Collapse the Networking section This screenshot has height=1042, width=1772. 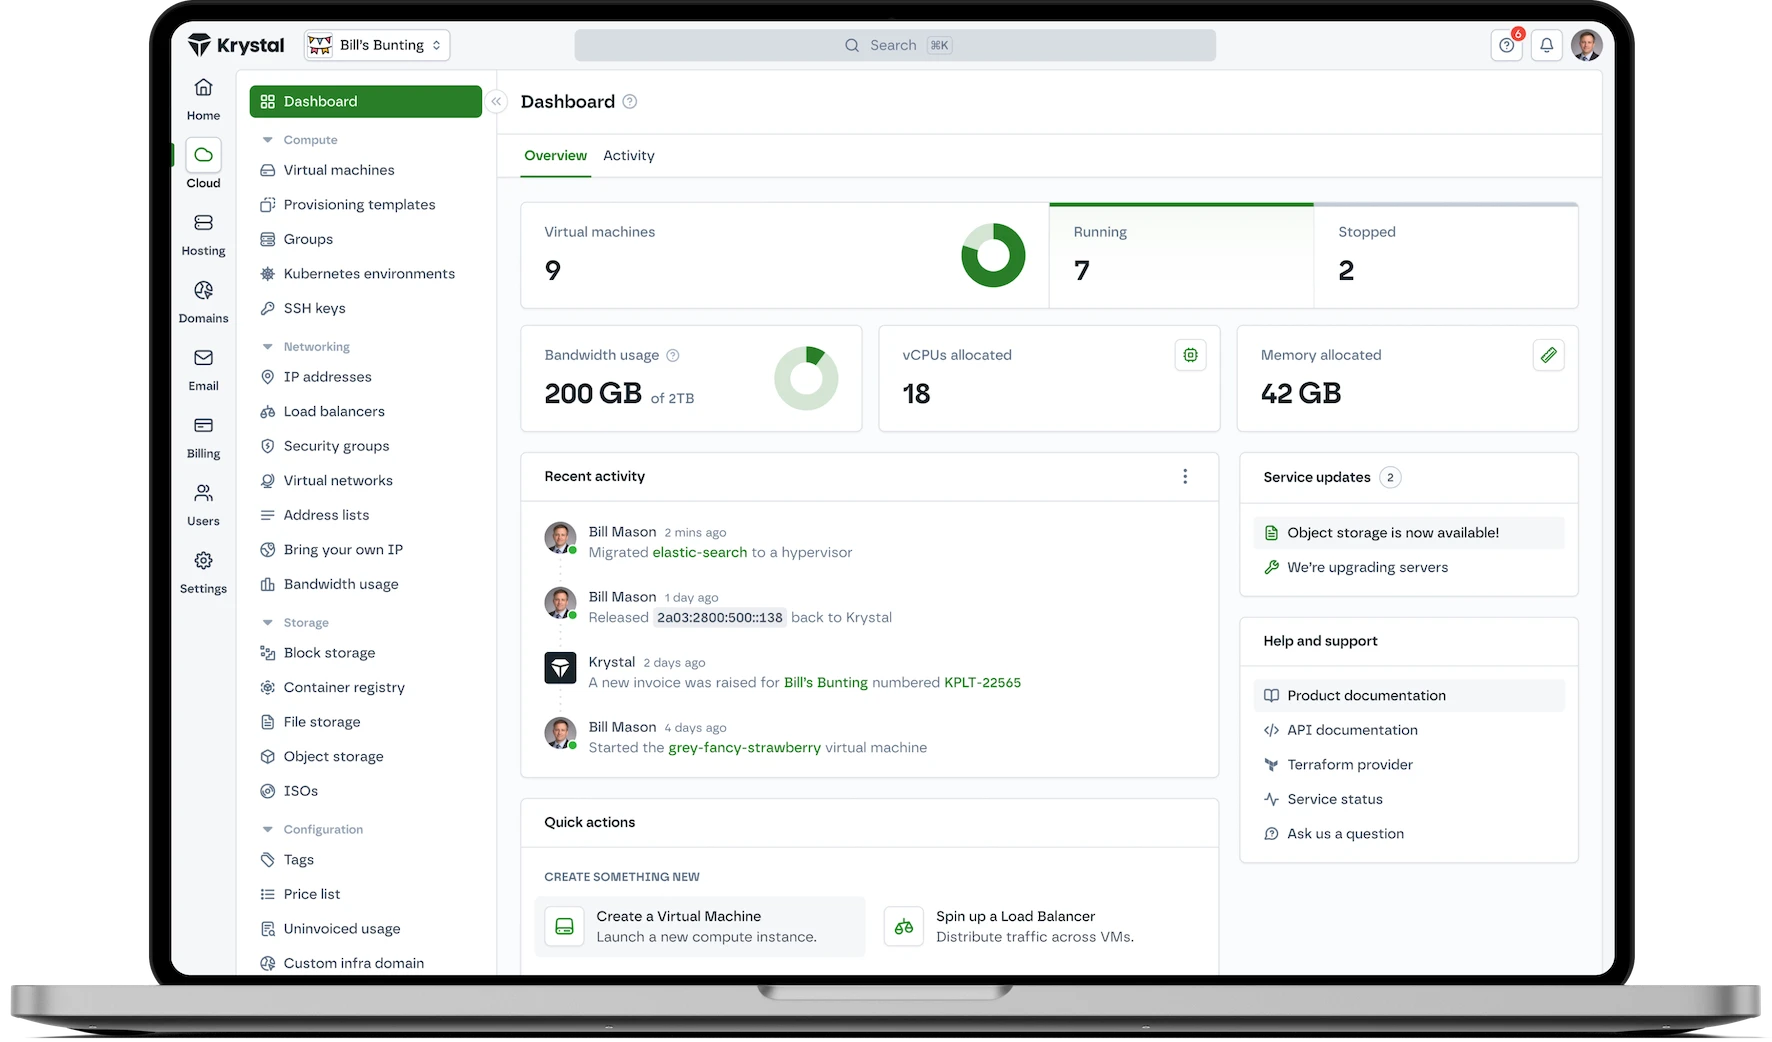[x=267, y=347]
